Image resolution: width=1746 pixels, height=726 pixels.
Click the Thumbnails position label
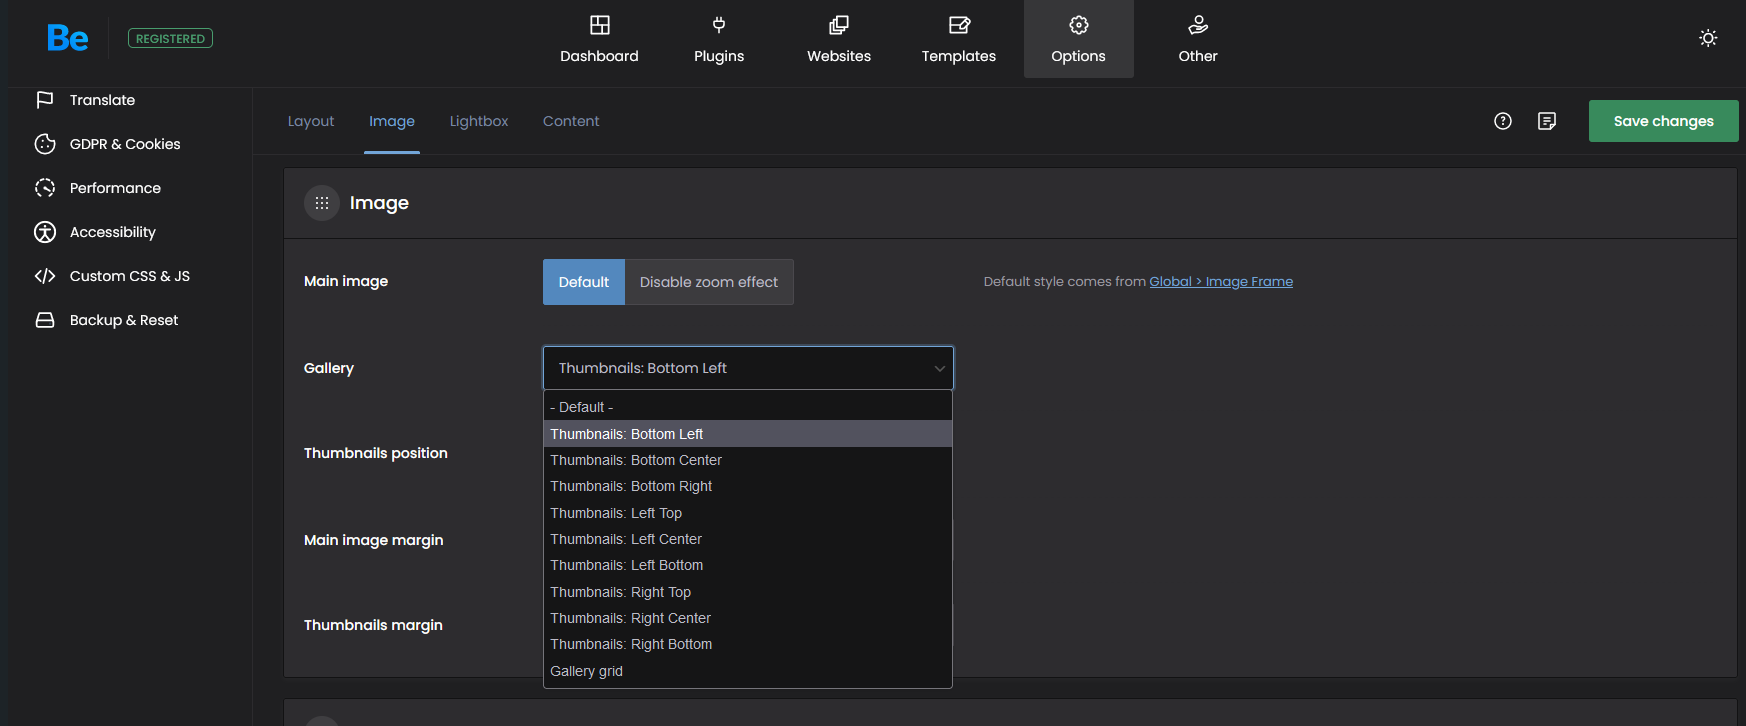[x=376, y=453]
